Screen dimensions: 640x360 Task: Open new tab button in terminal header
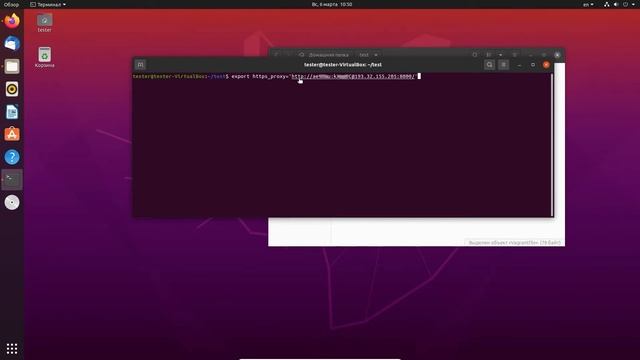(x=140, y=64)
